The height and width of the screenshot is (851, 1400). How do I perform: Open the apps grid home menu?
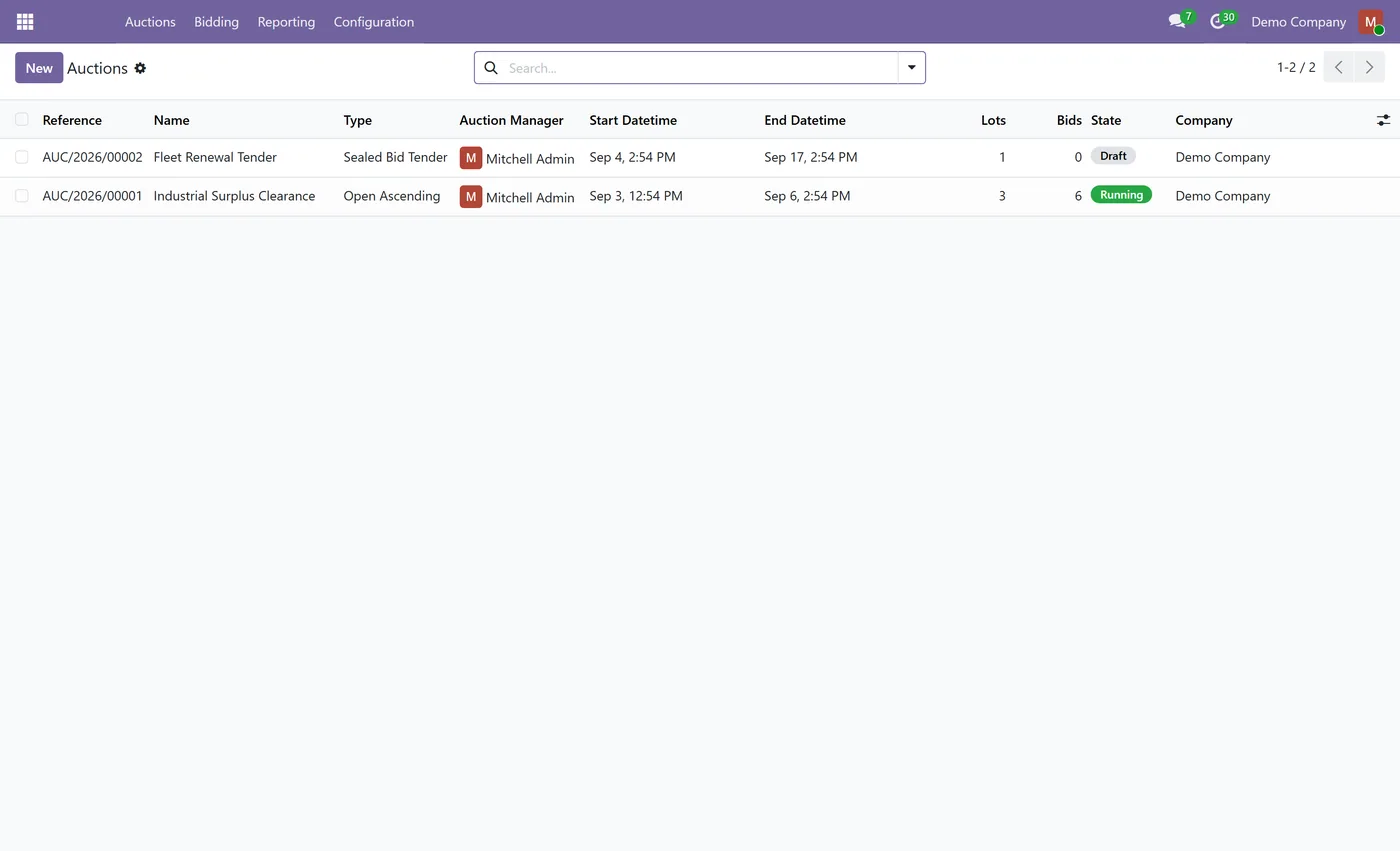[x=25, y=21]
